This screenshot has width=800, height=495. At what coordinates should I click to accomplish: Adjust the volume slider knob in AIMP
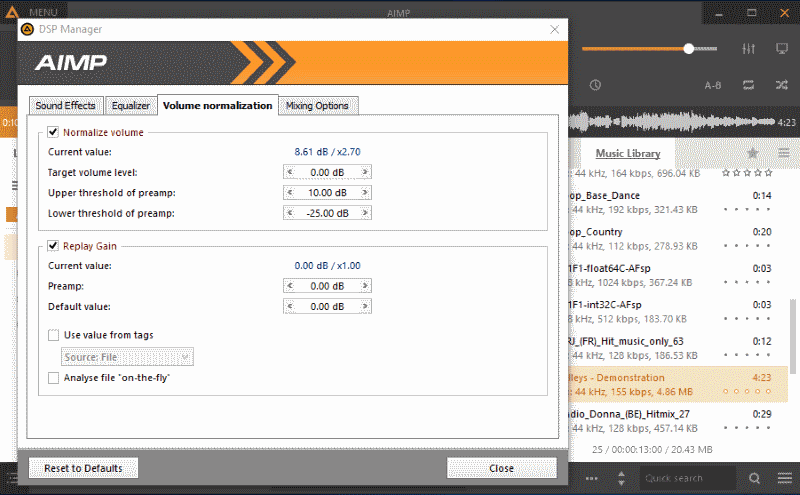click(x=689, y=48)
